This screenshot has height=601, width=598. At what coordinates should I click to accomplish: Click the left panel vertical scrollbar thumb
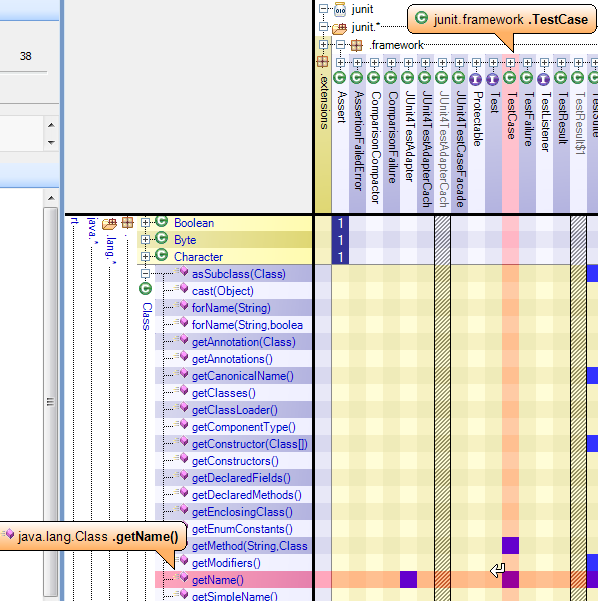[x=50, y=402]
